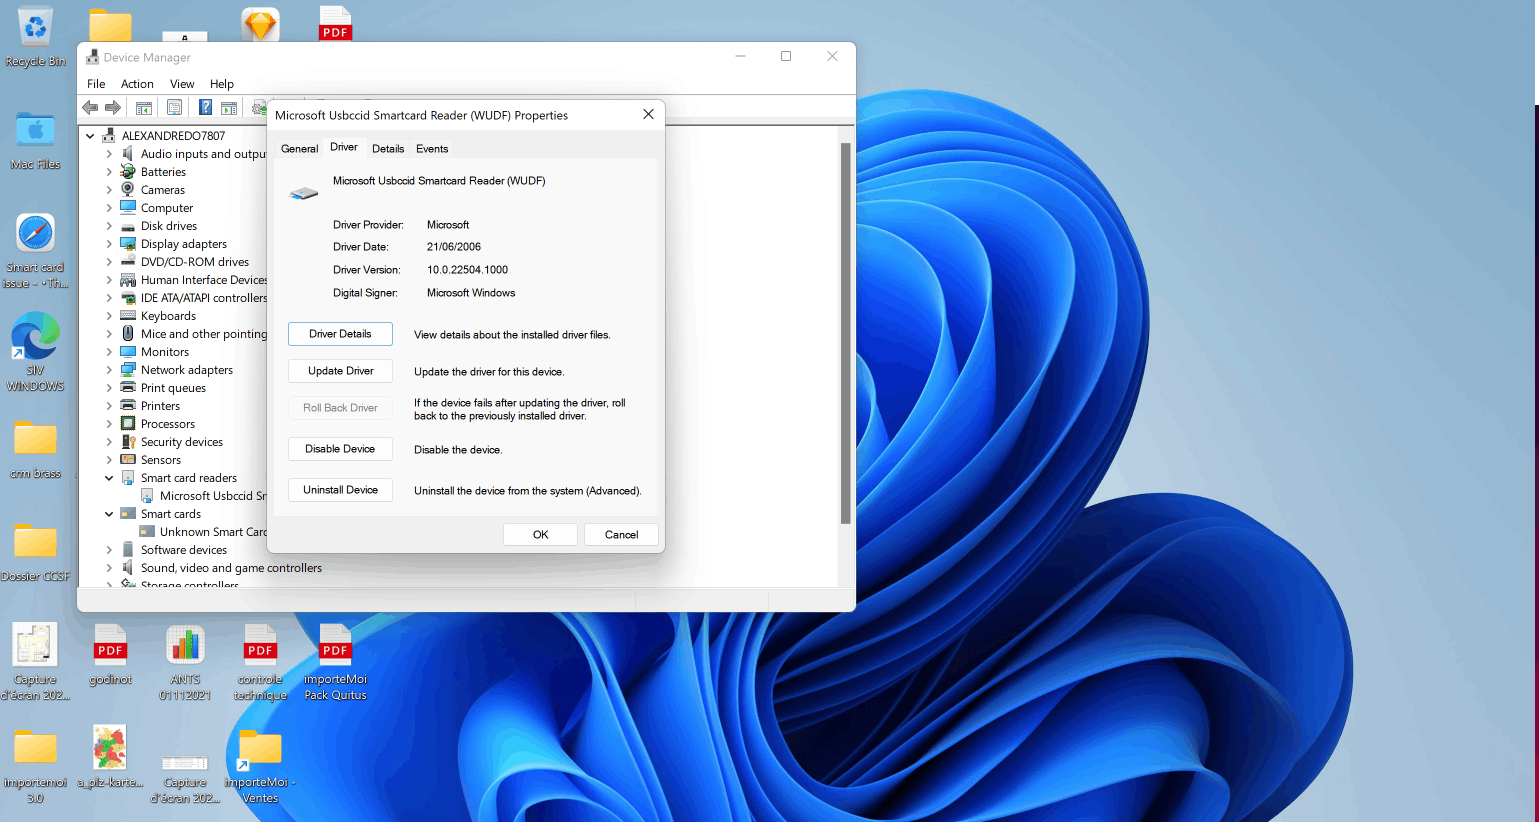1539x822 pixels.
Task: Select the Security devices key icon
Action: [128, 441]
